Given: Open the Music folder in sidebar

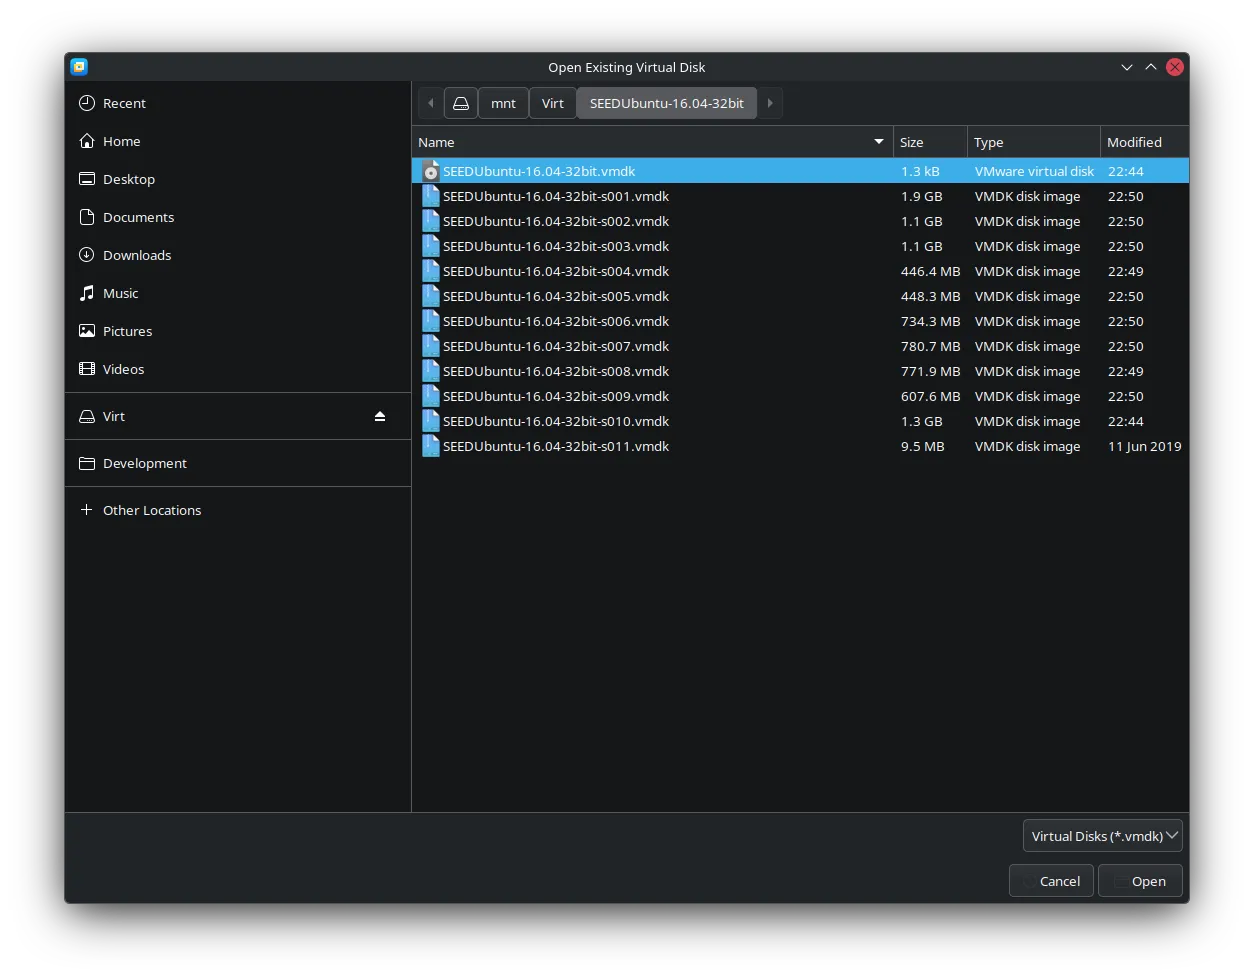Looking at the screenshot, I should click(x=238, y=293).
